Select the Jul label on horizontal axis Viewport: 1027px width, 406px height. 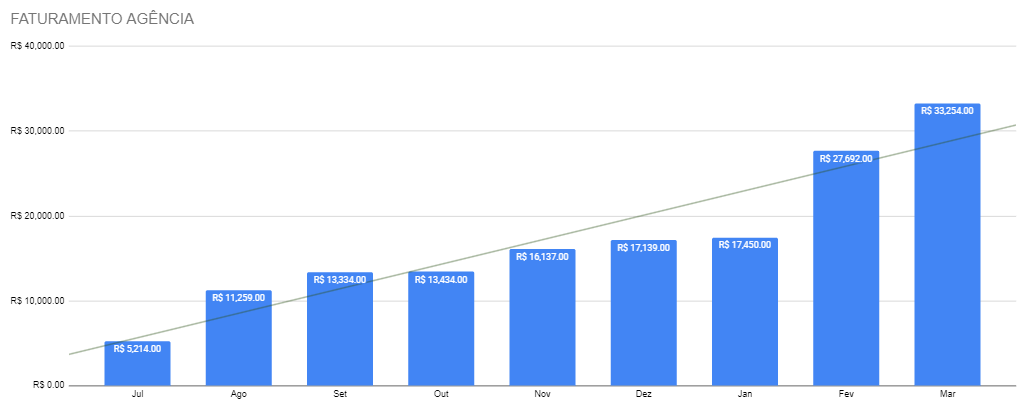[x=137, y=396]
